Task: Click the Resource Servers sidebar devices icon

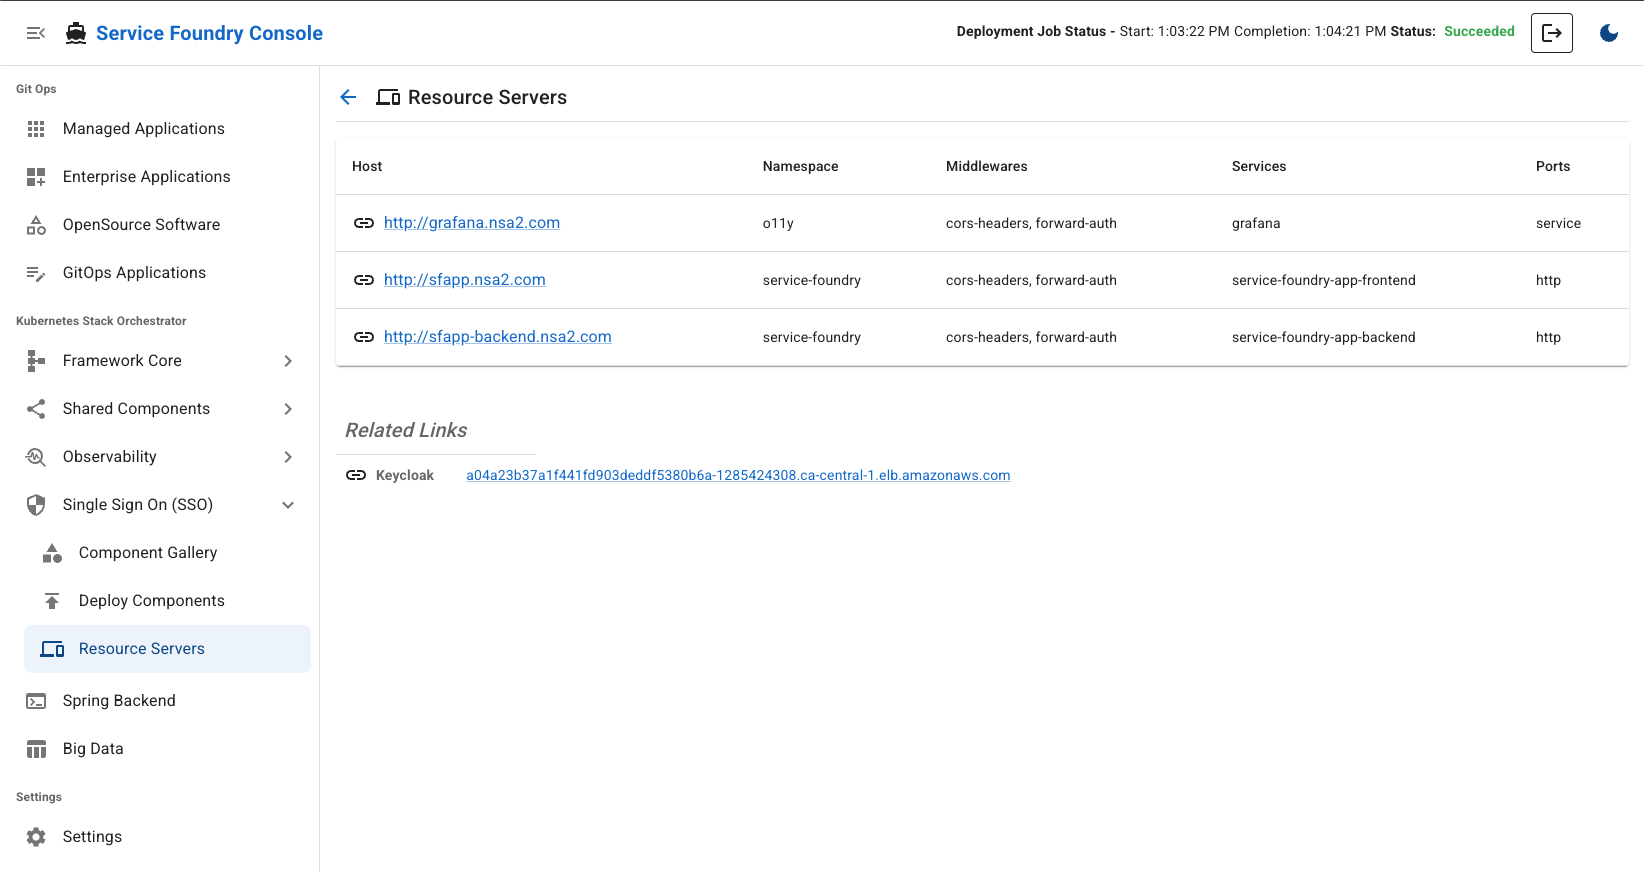Action: click(52, 649)
